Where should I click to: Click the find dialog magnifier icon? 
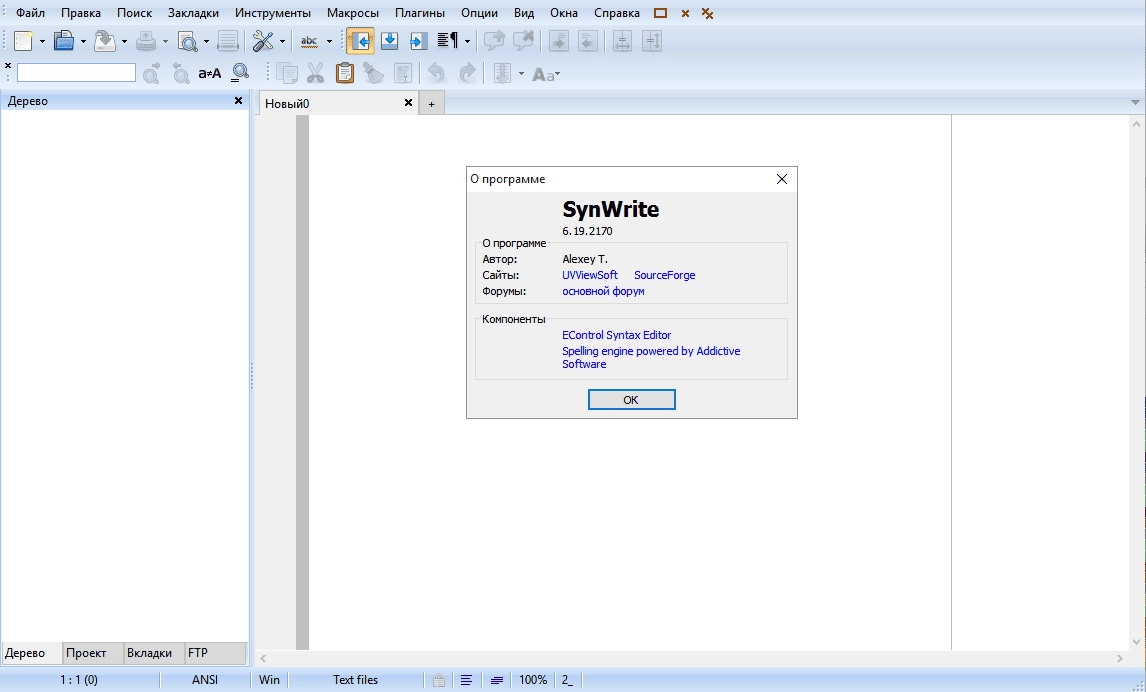pyautogui.click(x=240, y=73)
